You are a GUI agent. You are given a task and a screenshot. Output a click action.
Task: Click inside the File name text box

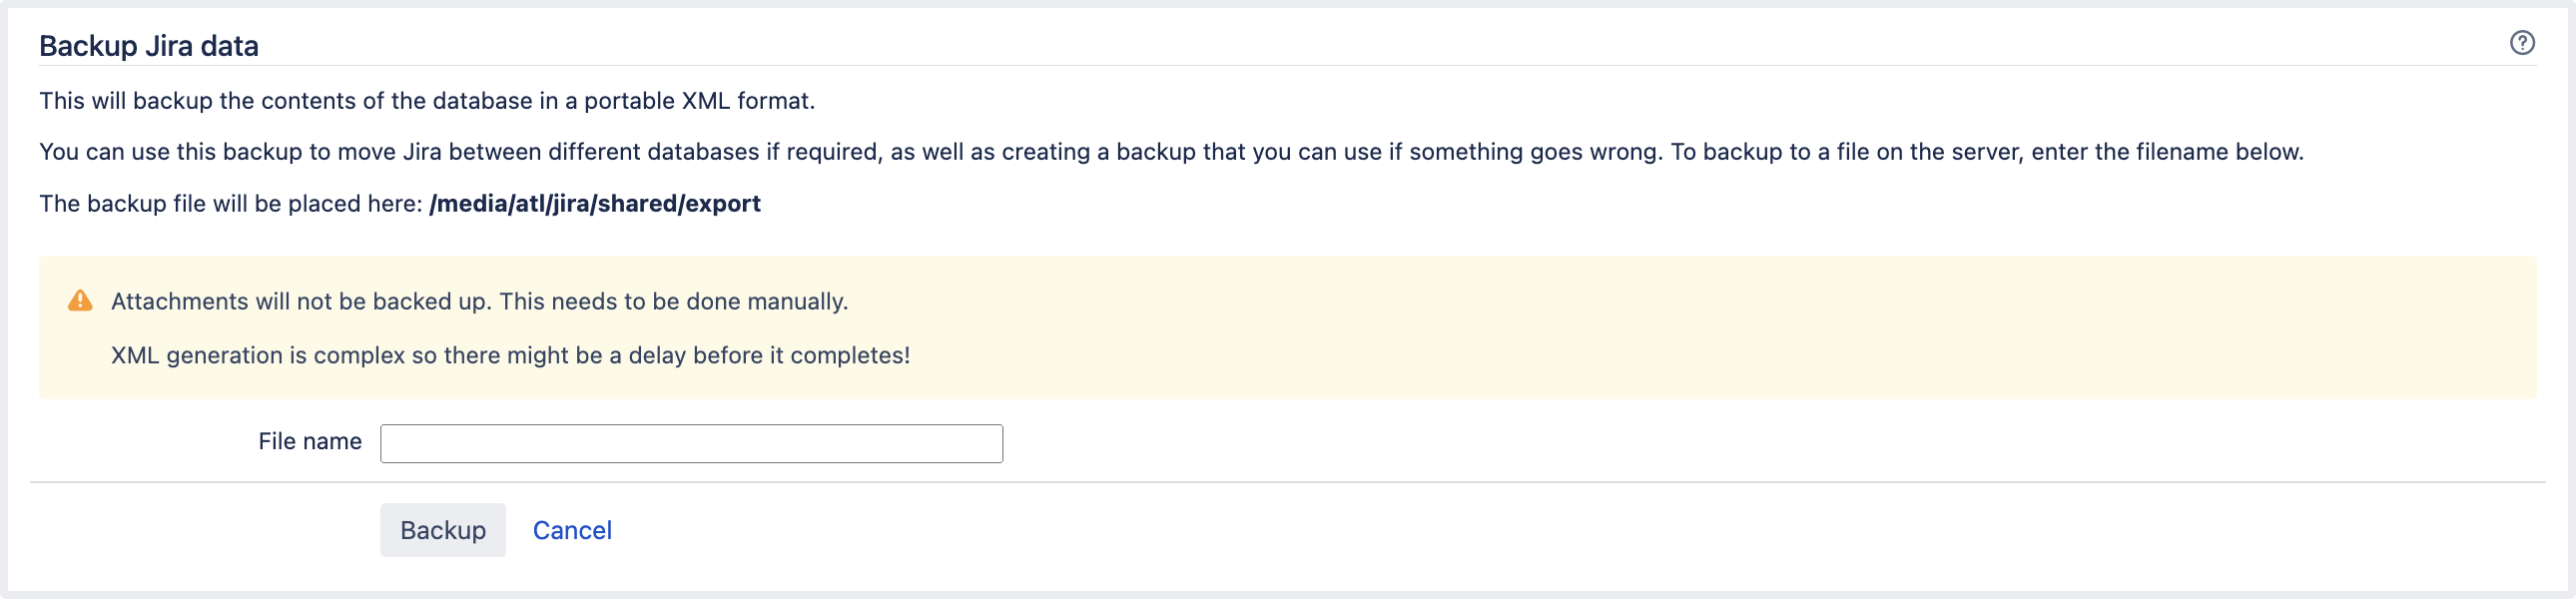click(x=691, y=442)
